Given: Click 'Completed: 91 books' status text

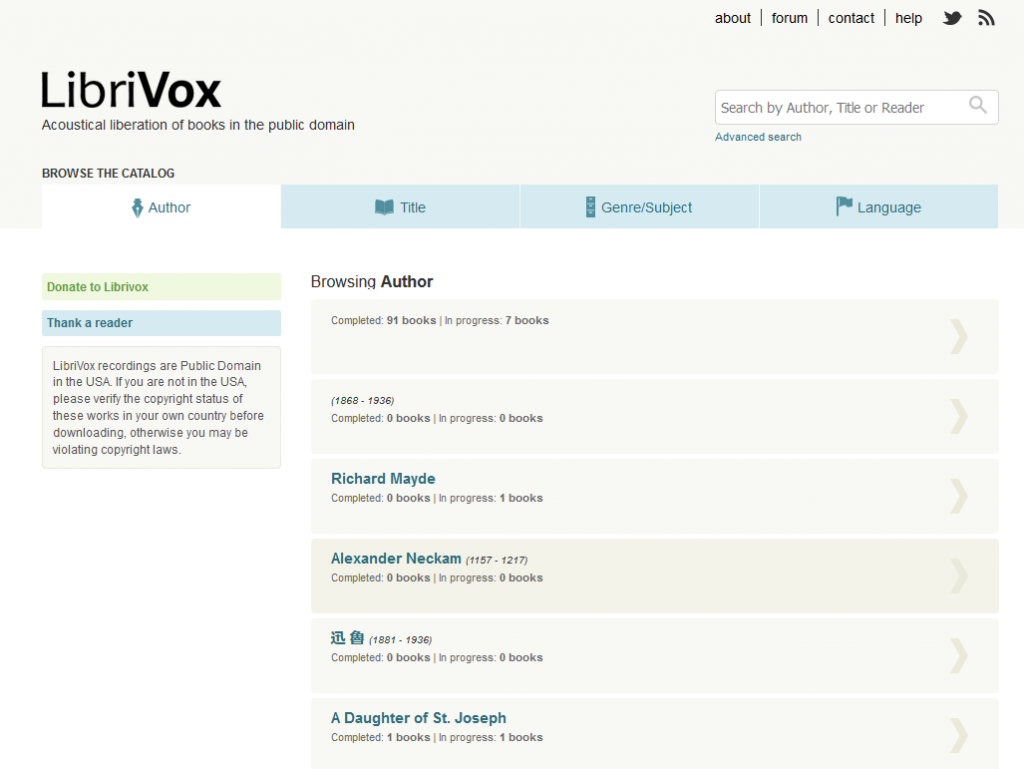Looking at the screenshot, I should click(383, 321).
